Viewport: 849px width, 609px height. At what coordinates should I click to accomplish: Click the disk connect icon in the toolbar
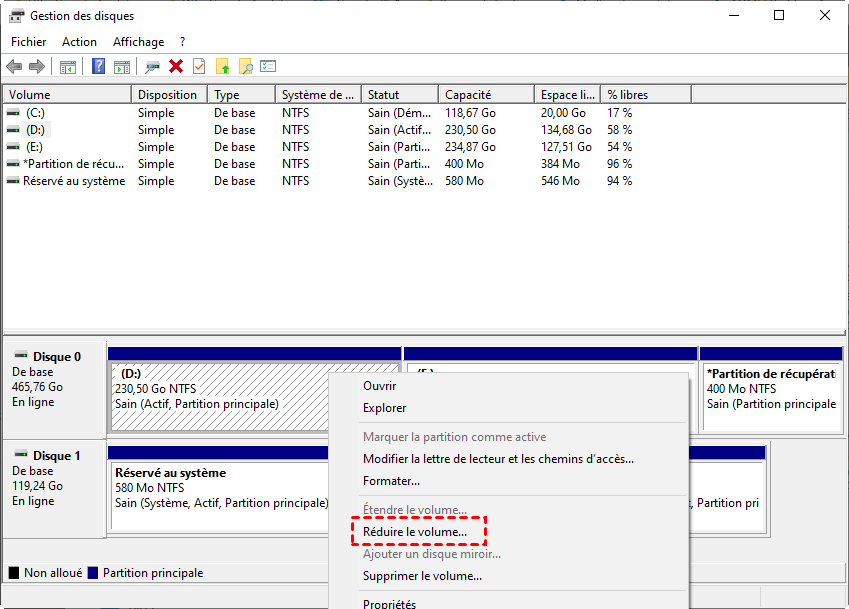[x=152, y=66]
